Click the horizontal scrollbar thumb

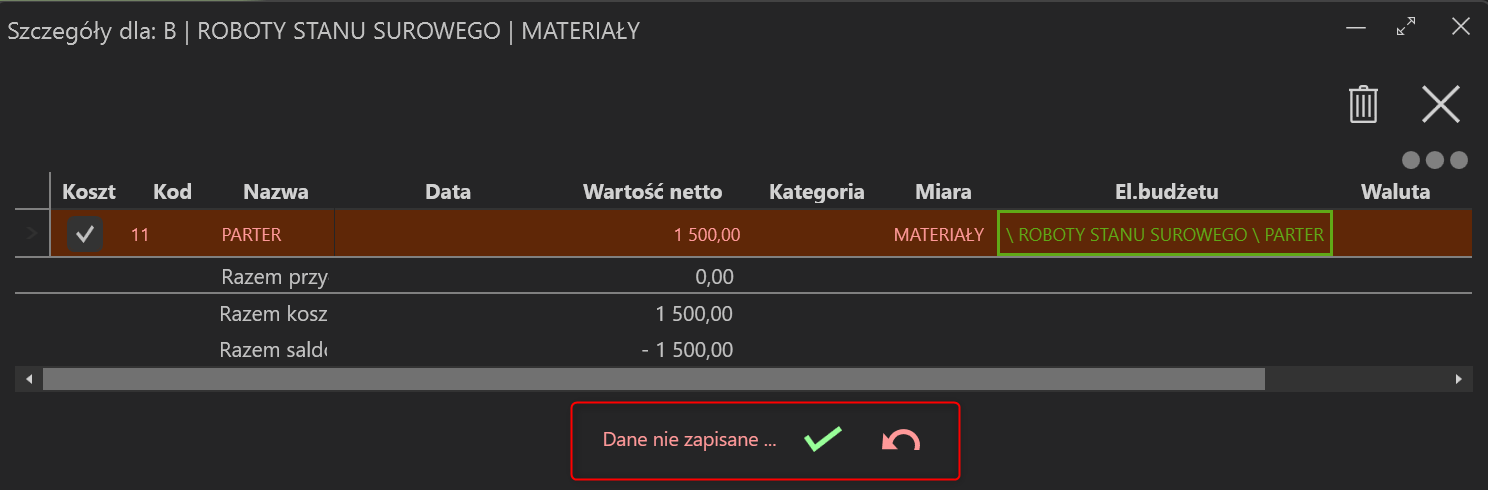654,379
